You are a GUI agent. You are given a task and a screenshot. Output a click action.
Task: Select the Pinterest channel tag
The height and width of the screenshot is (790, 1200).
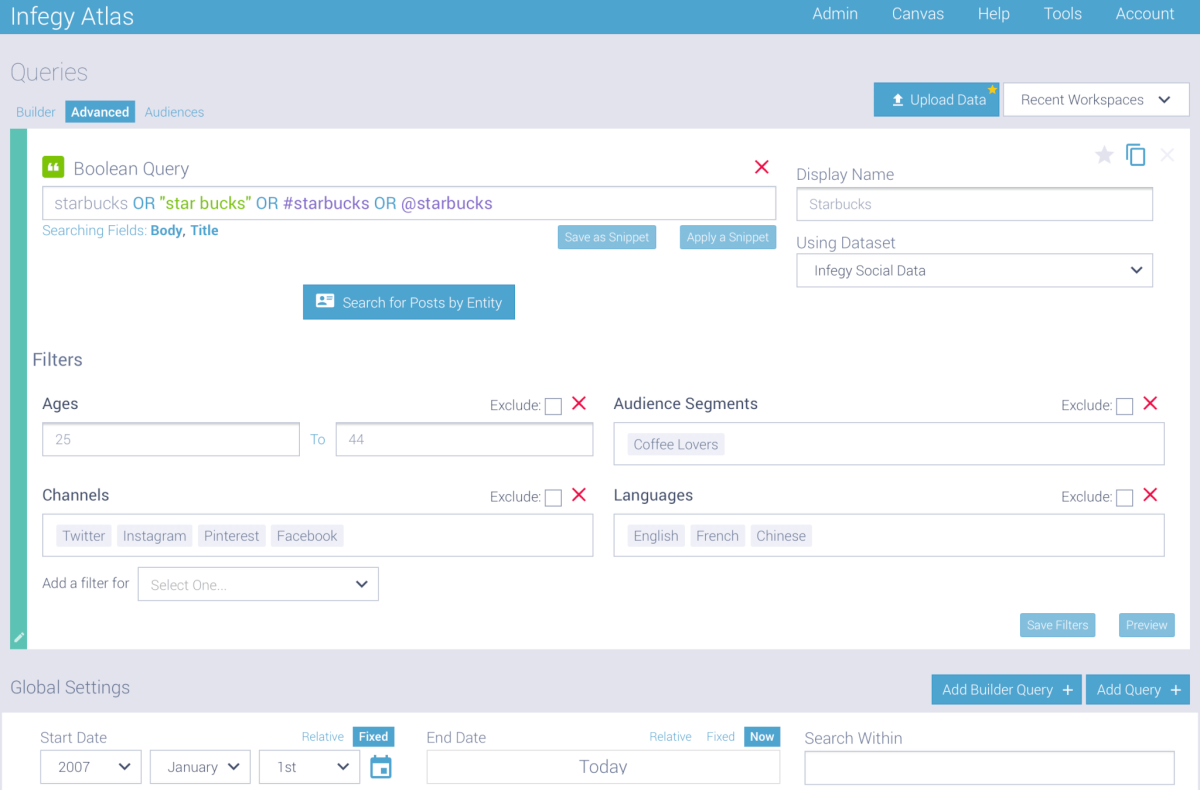(x=231, y=536)
